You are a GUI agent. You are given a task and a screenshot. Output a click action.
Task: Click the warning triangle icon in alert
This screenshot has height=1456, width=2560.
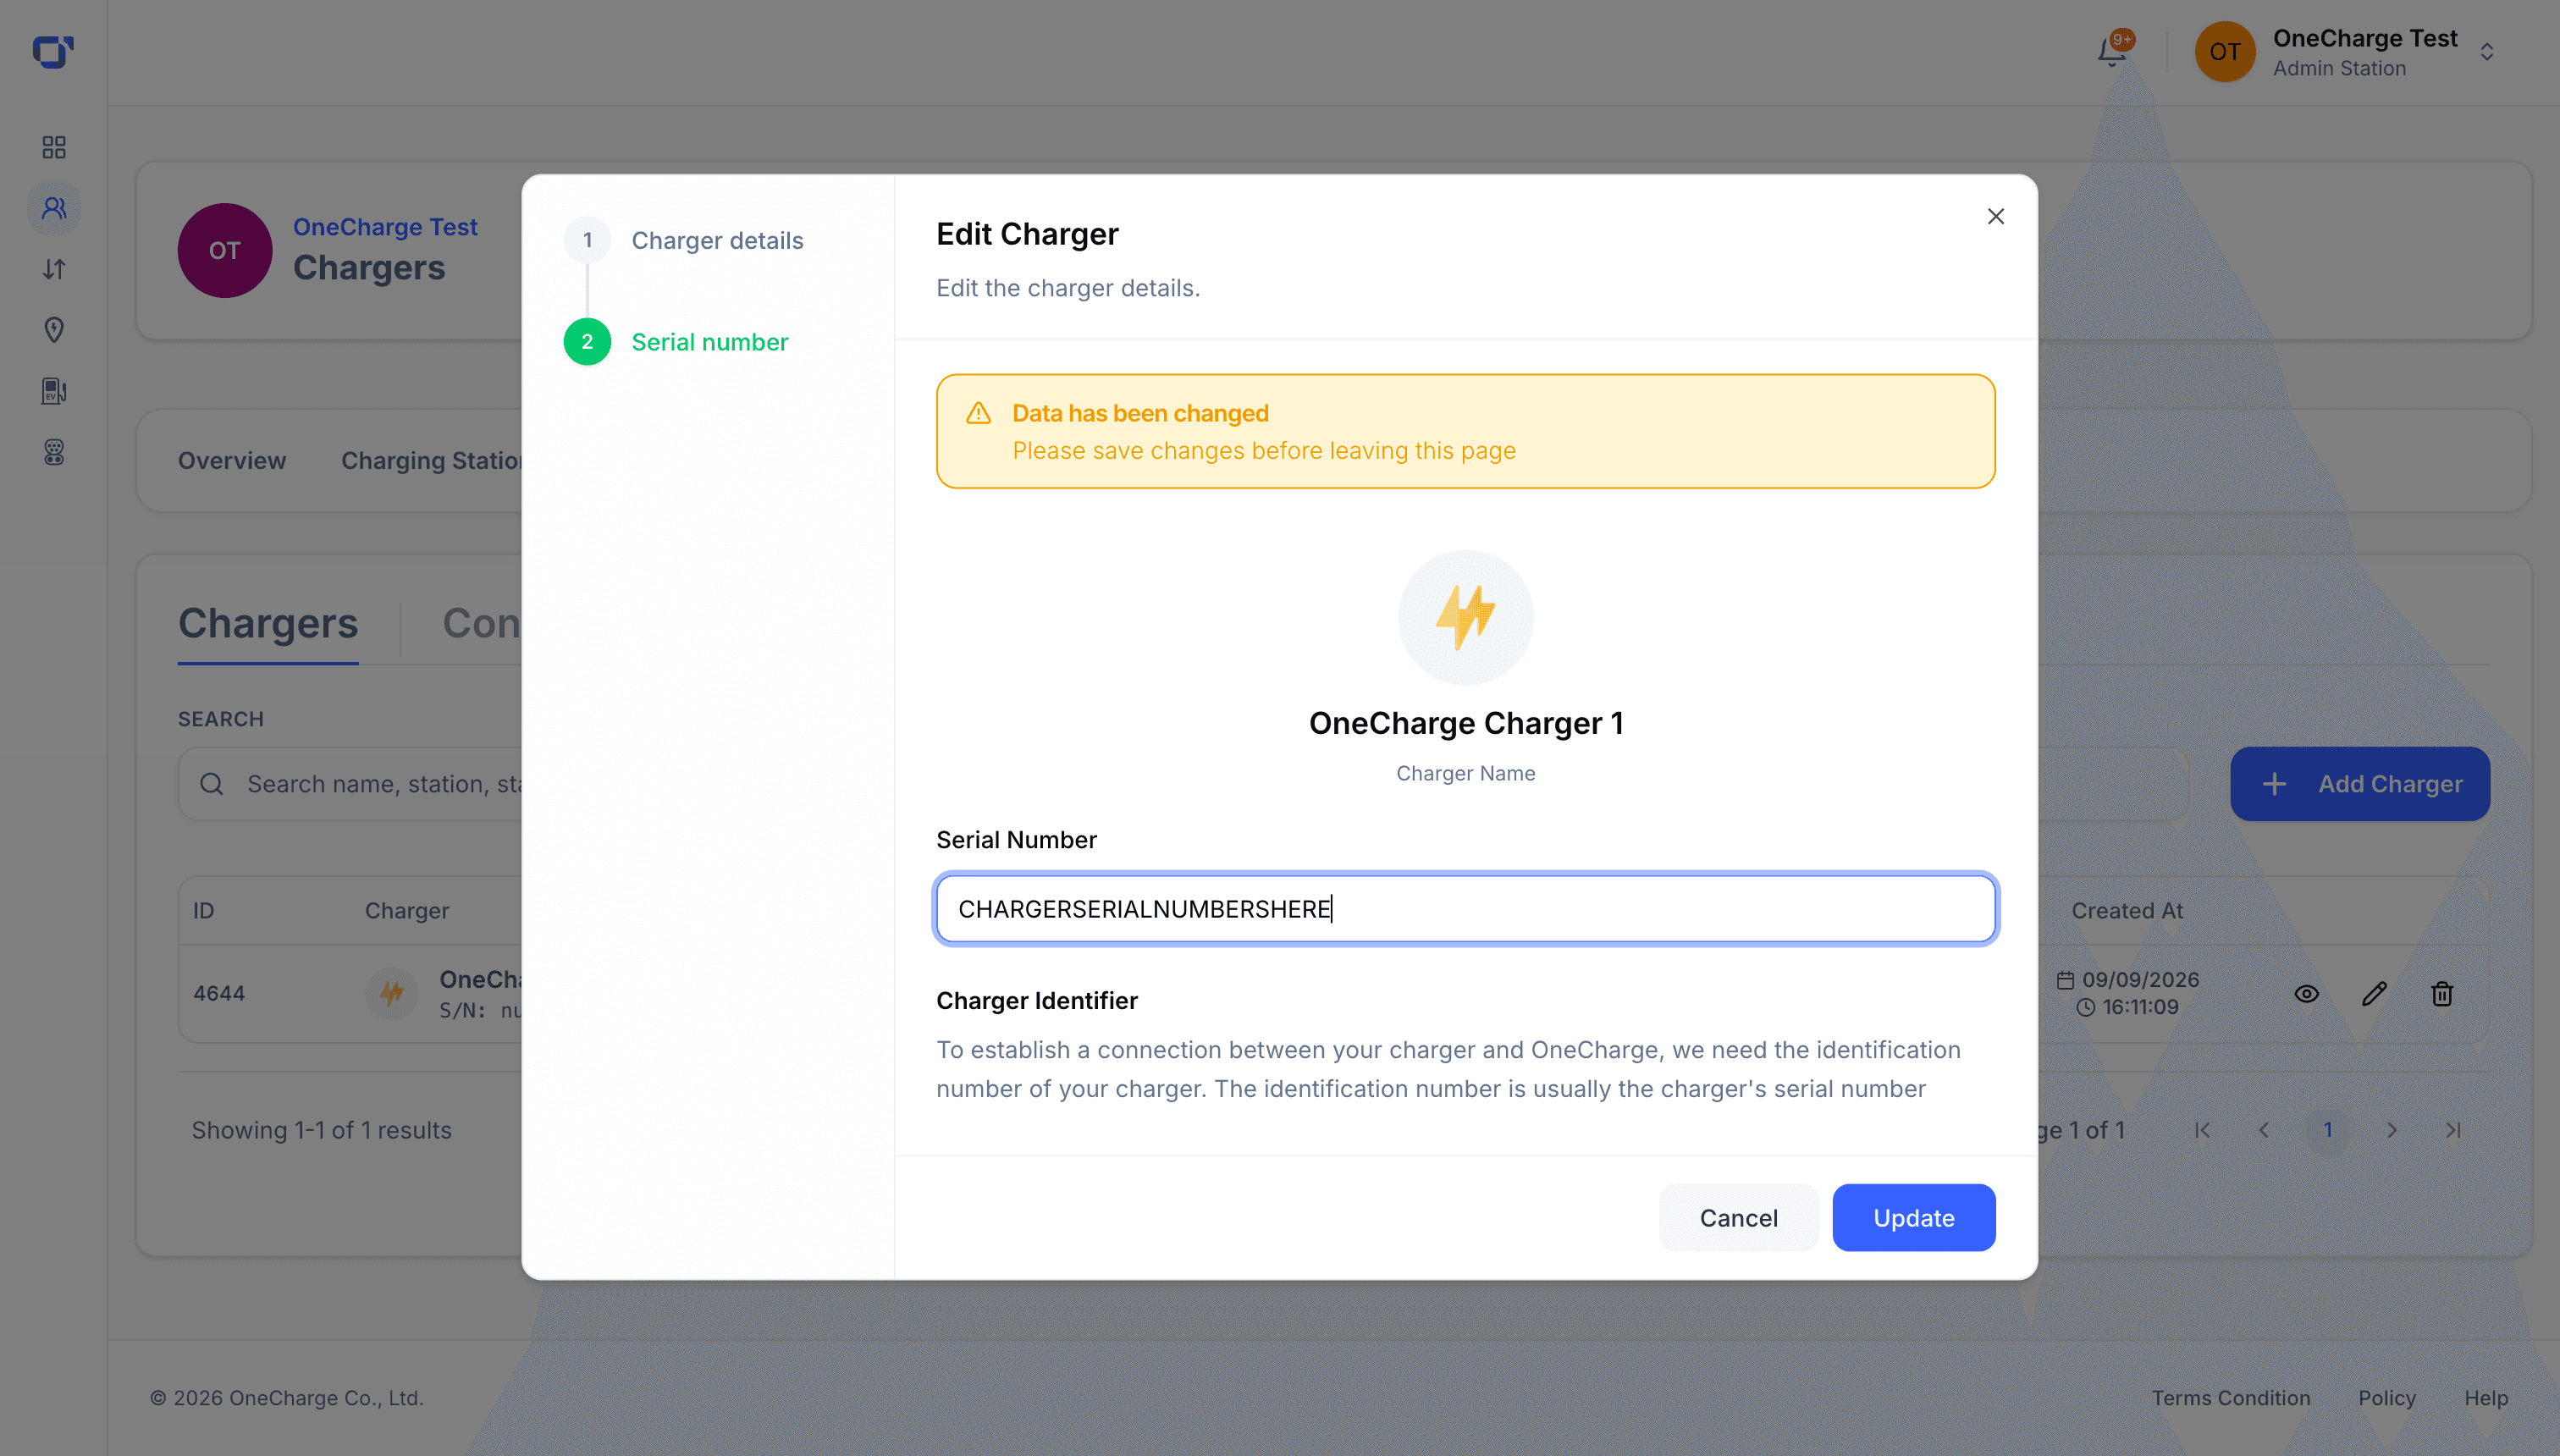(x=978, y=413)
